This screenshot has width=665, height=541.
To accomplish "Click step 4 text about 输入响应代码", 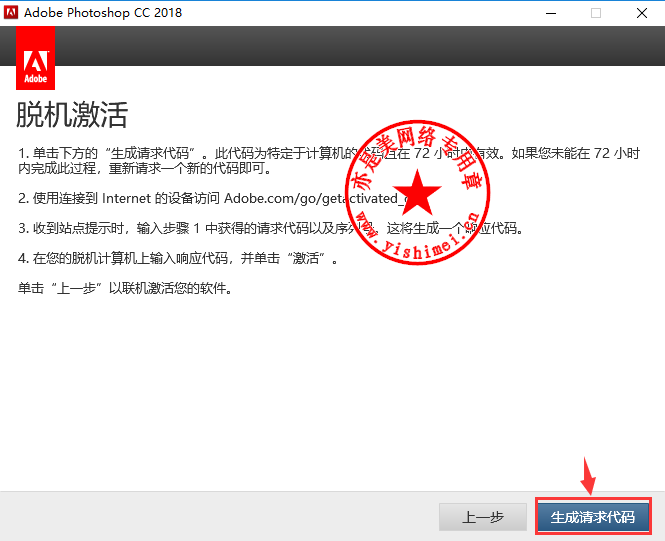I will [x=178, y=258].
